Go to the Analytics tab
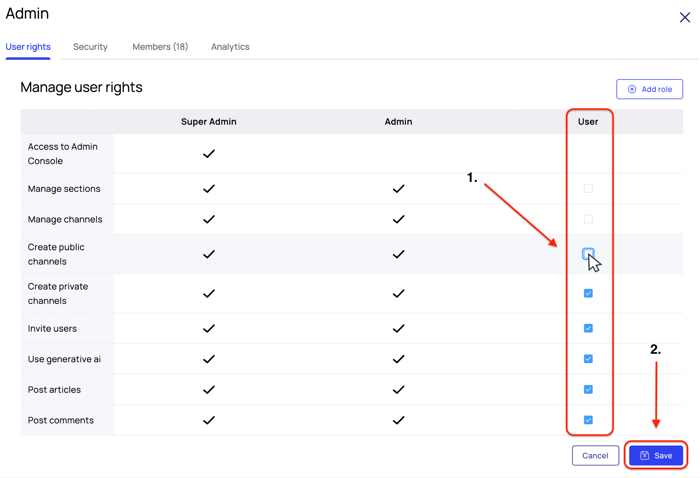Screen dimensions: 700x478 point(230,47)
